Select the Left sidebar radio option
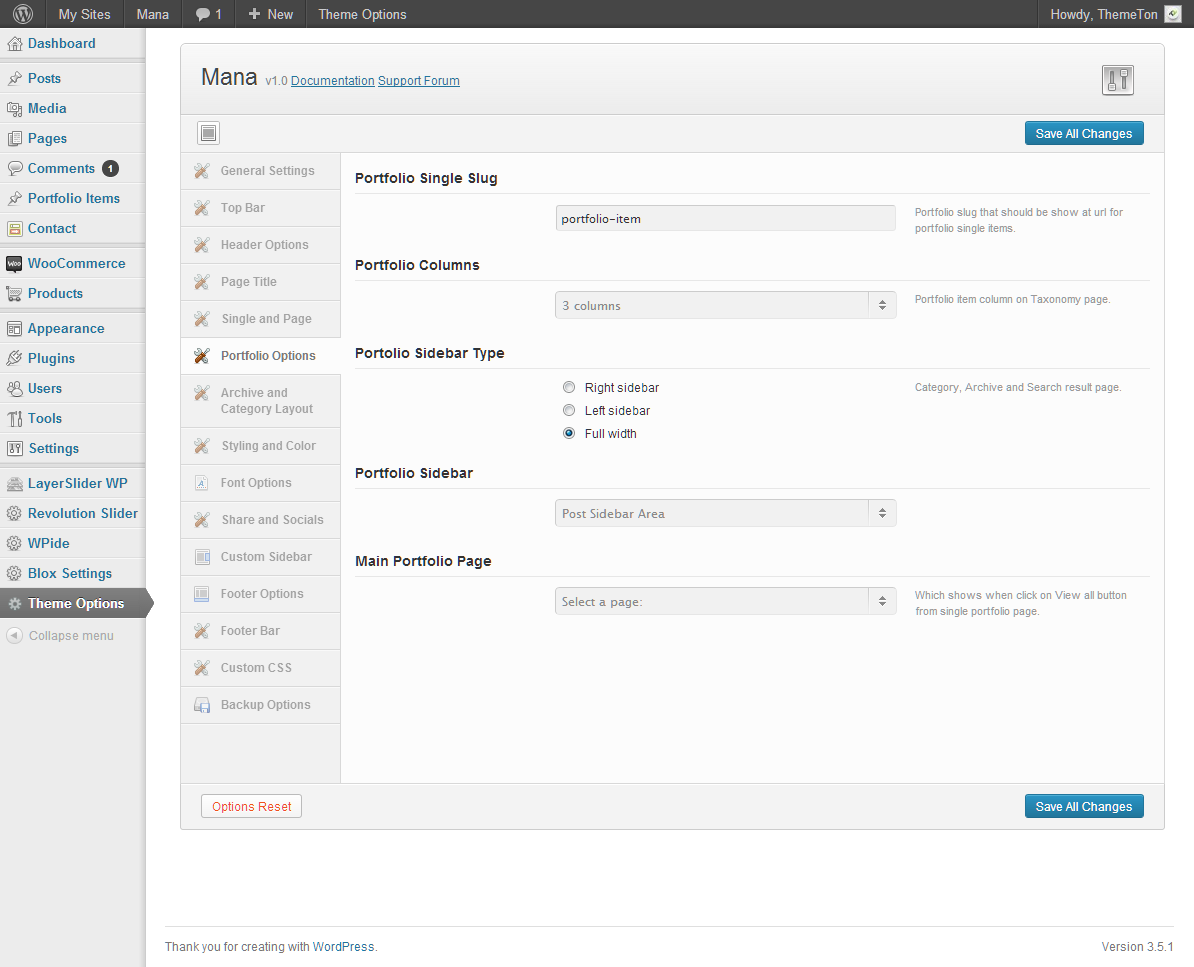Image resolution: width=1194 pixels, height=967 pixels. pos(569,410)
